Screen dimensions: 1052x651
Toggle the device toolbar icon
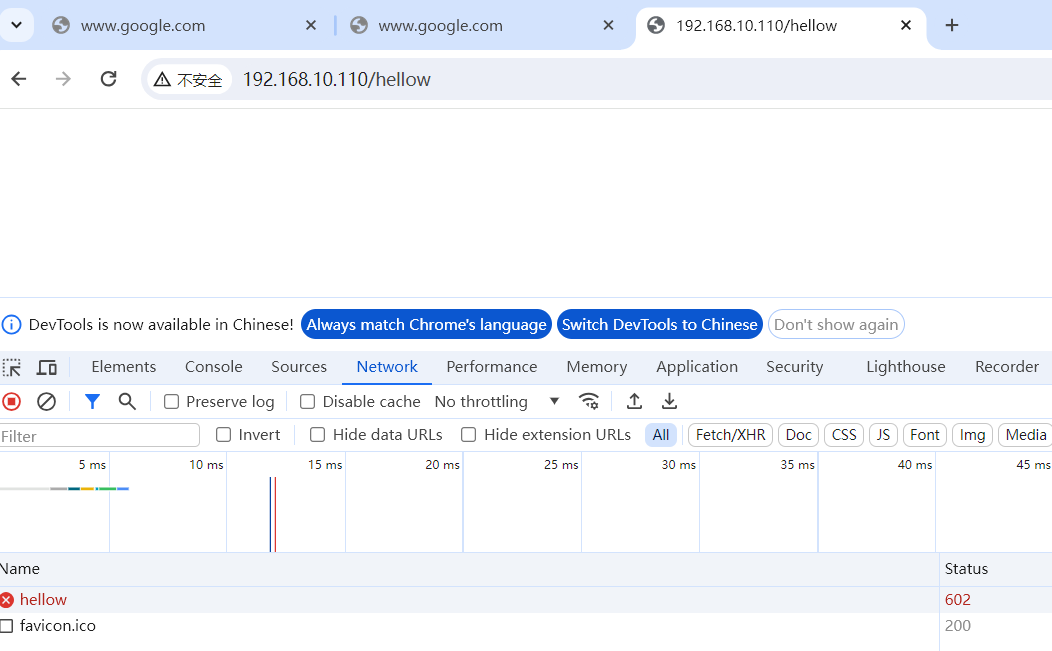(x=47, y=367)
